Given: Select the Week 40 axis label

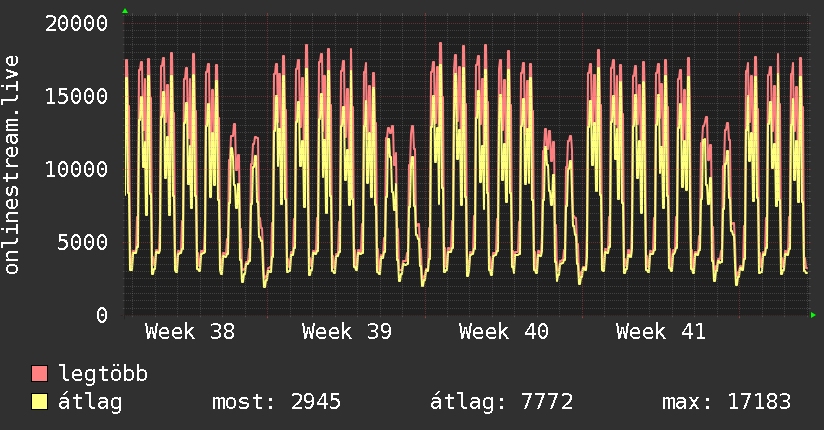Looking at the screenshot, I should (x=503, y=332).
